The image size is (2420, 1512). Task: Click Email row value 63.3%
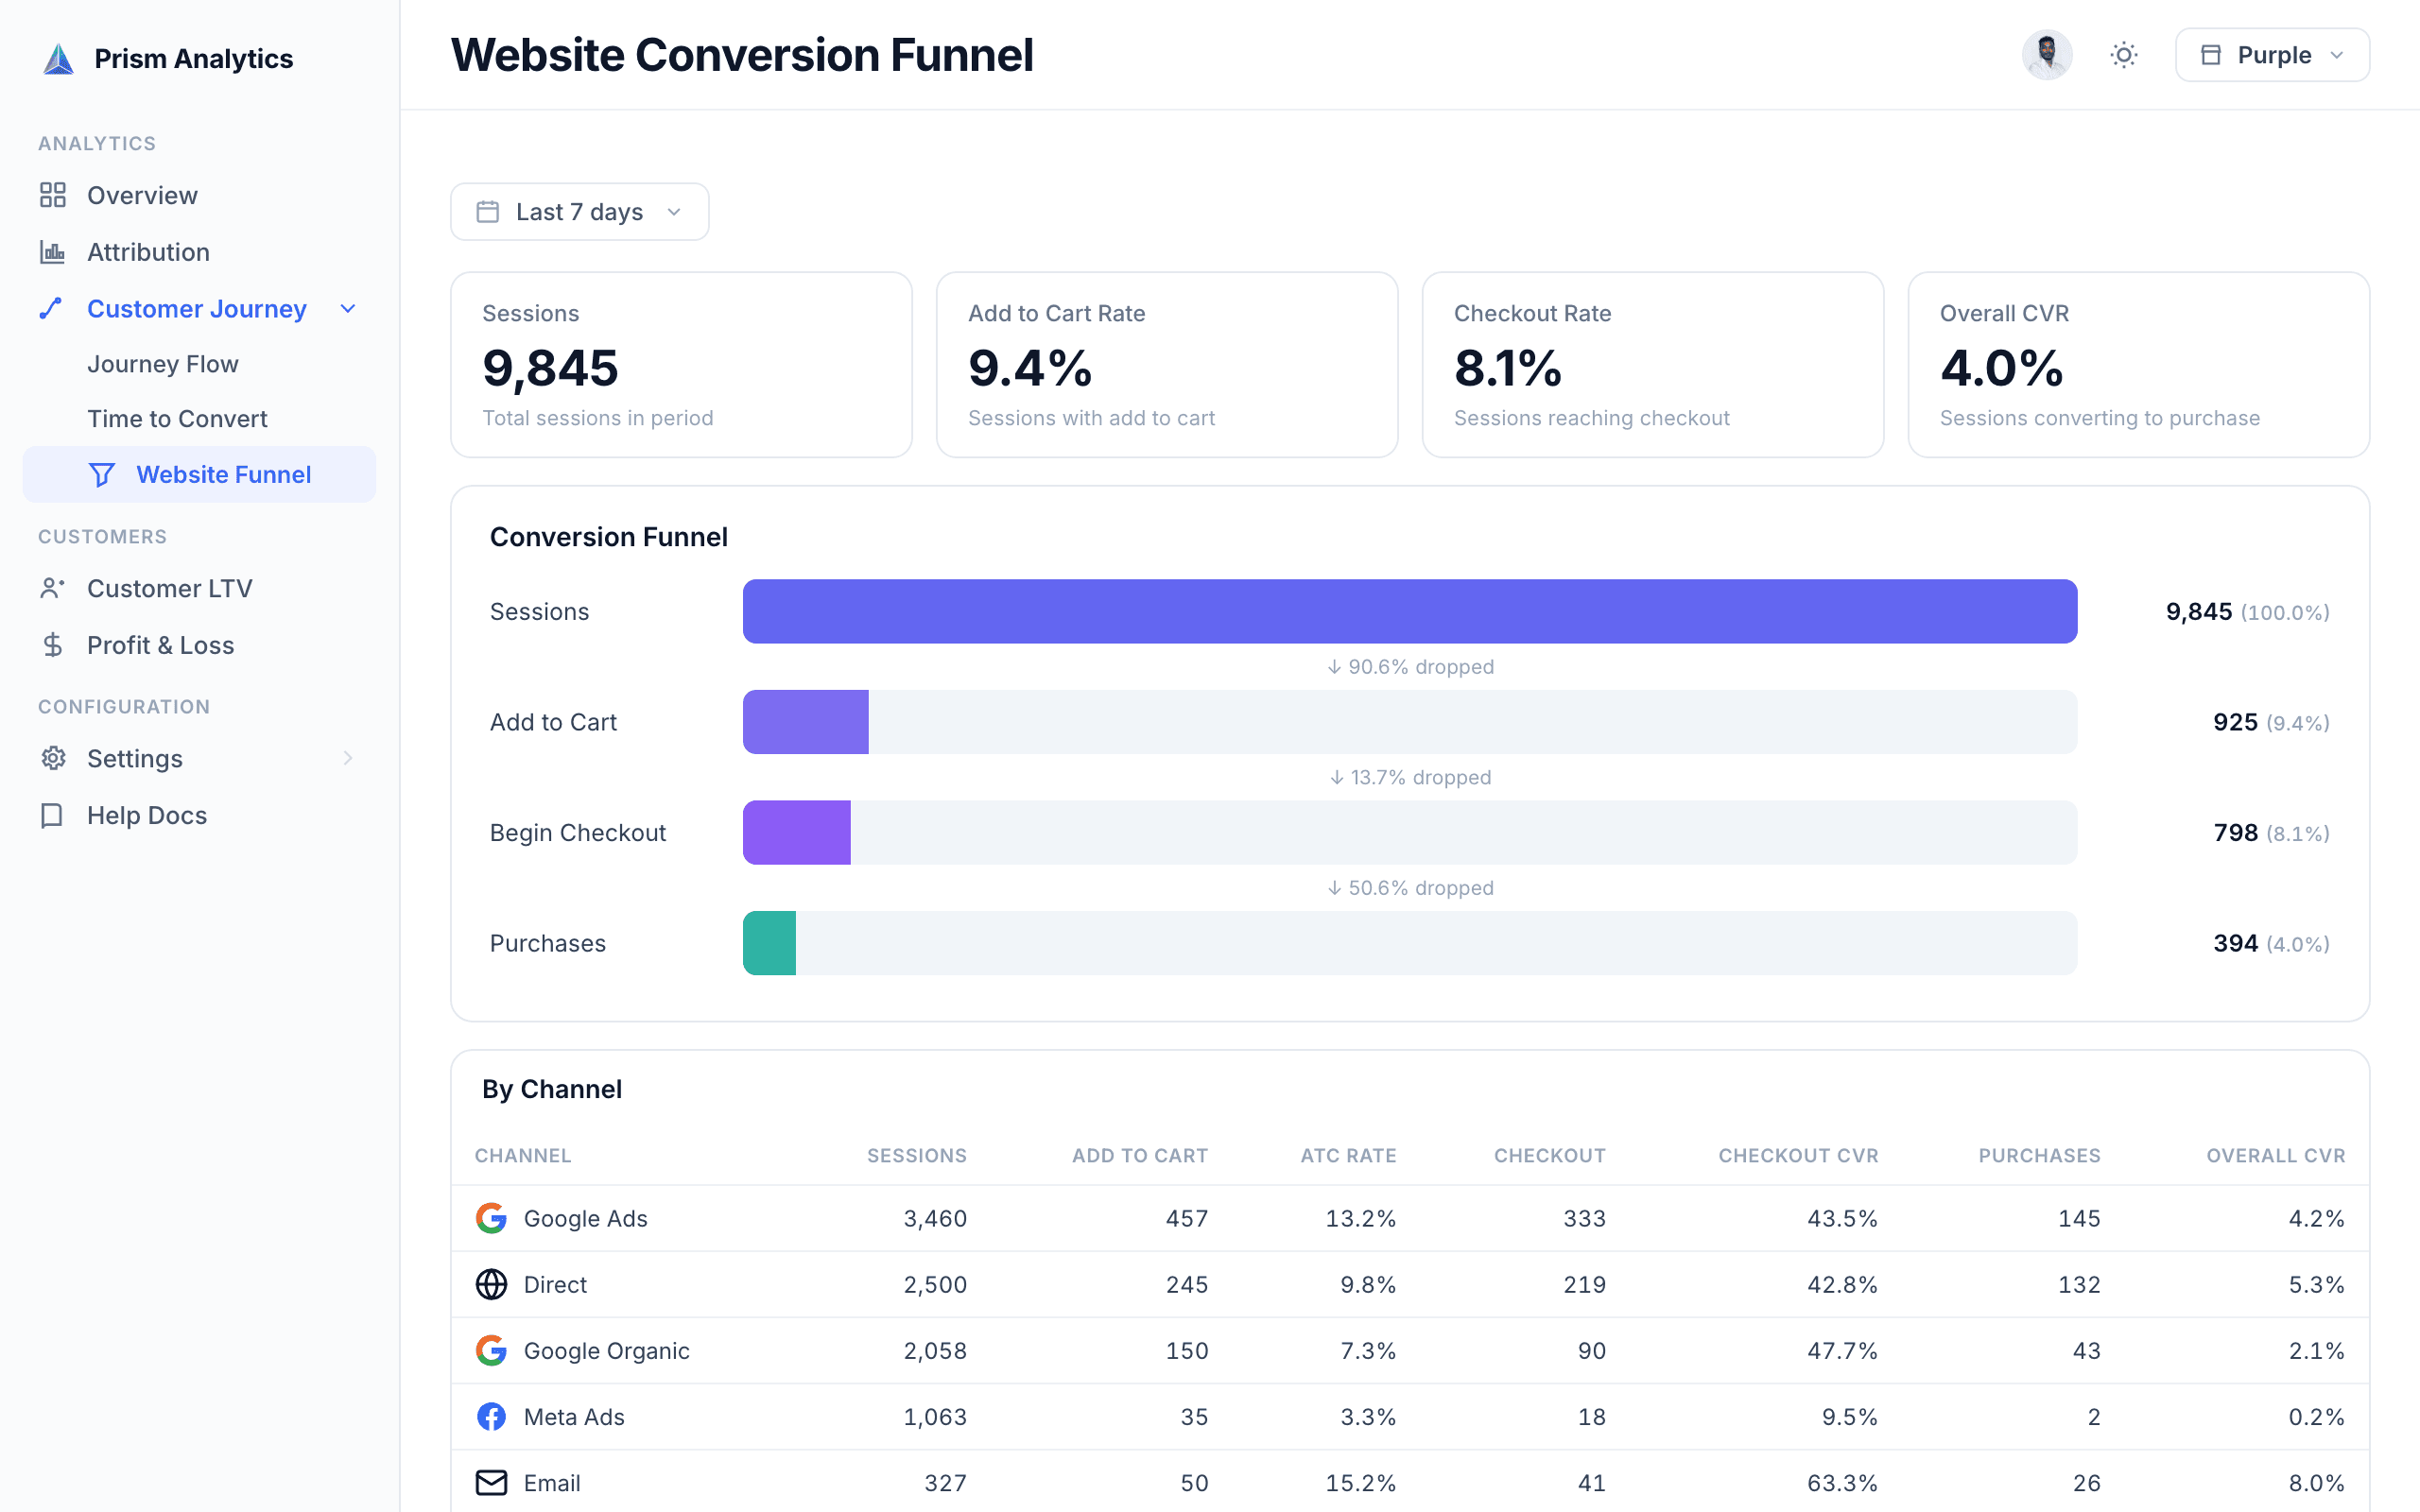(x=1842, y=1482)
